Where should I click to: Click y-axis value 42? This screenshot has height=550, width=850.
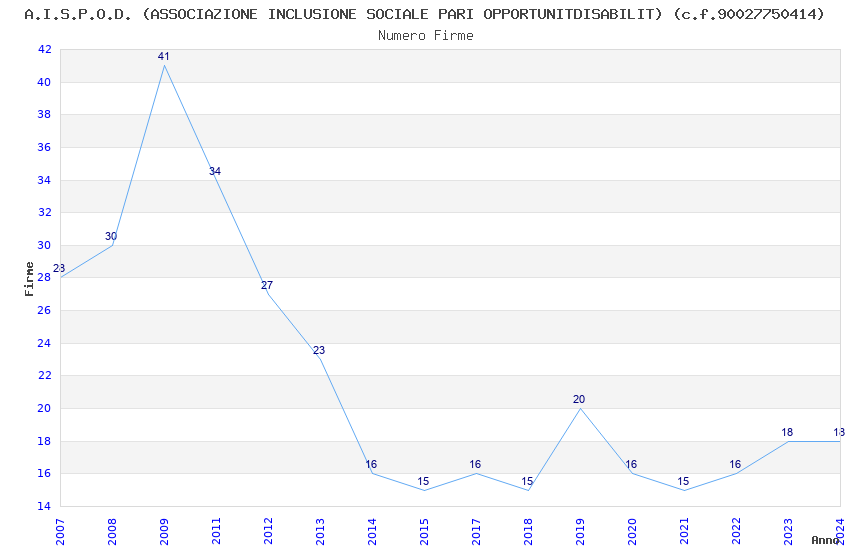(x=44, y=49)
